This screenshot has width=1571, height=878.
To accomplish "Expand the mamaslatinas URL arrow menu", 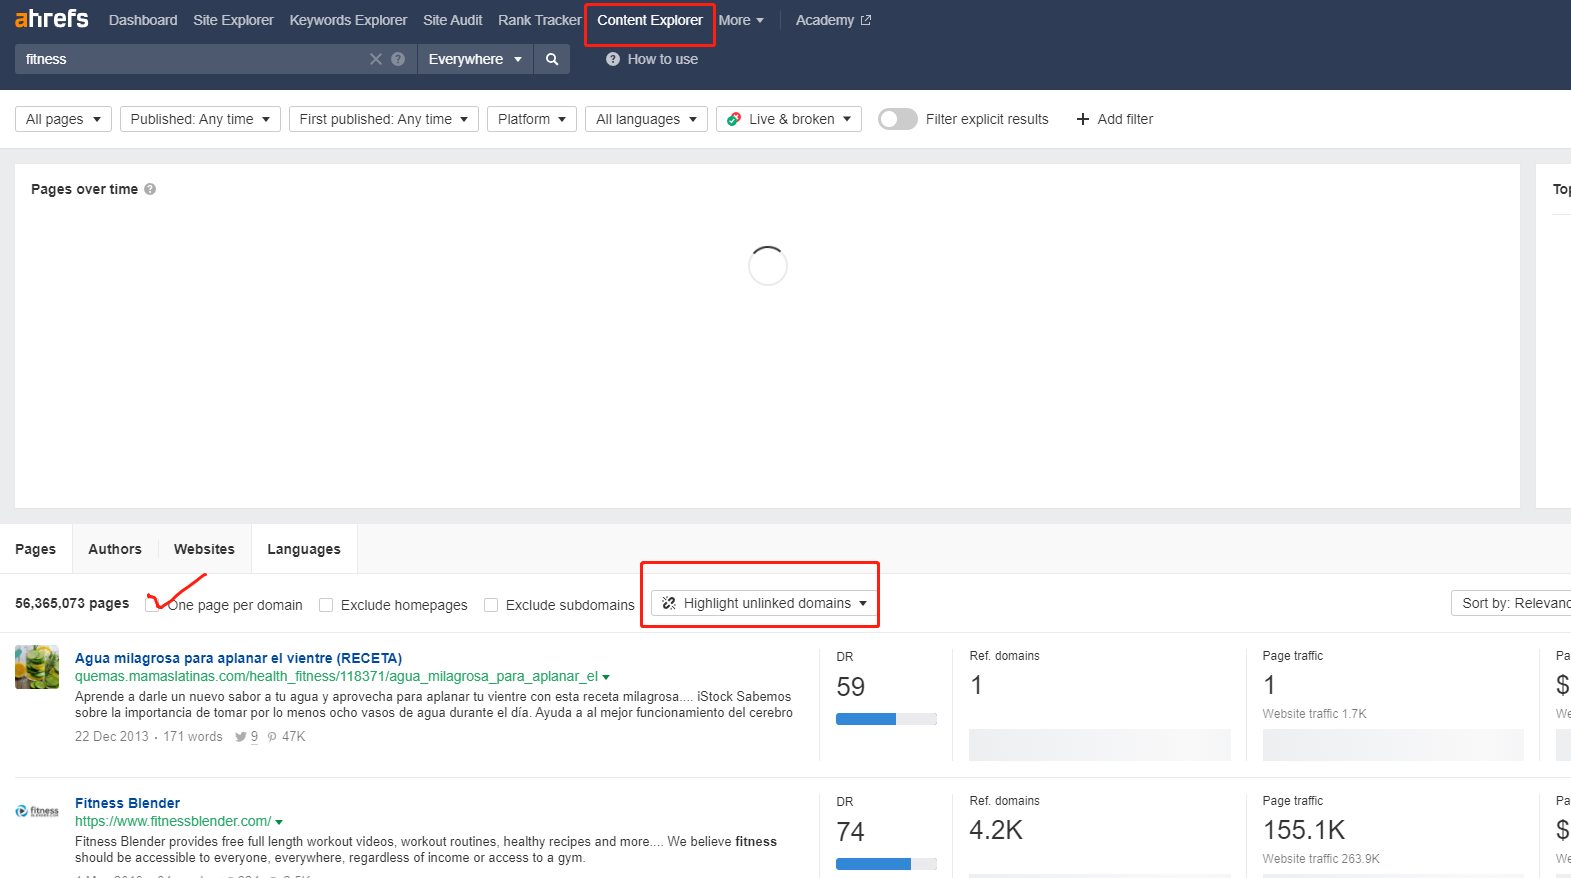I will point(606,678).
